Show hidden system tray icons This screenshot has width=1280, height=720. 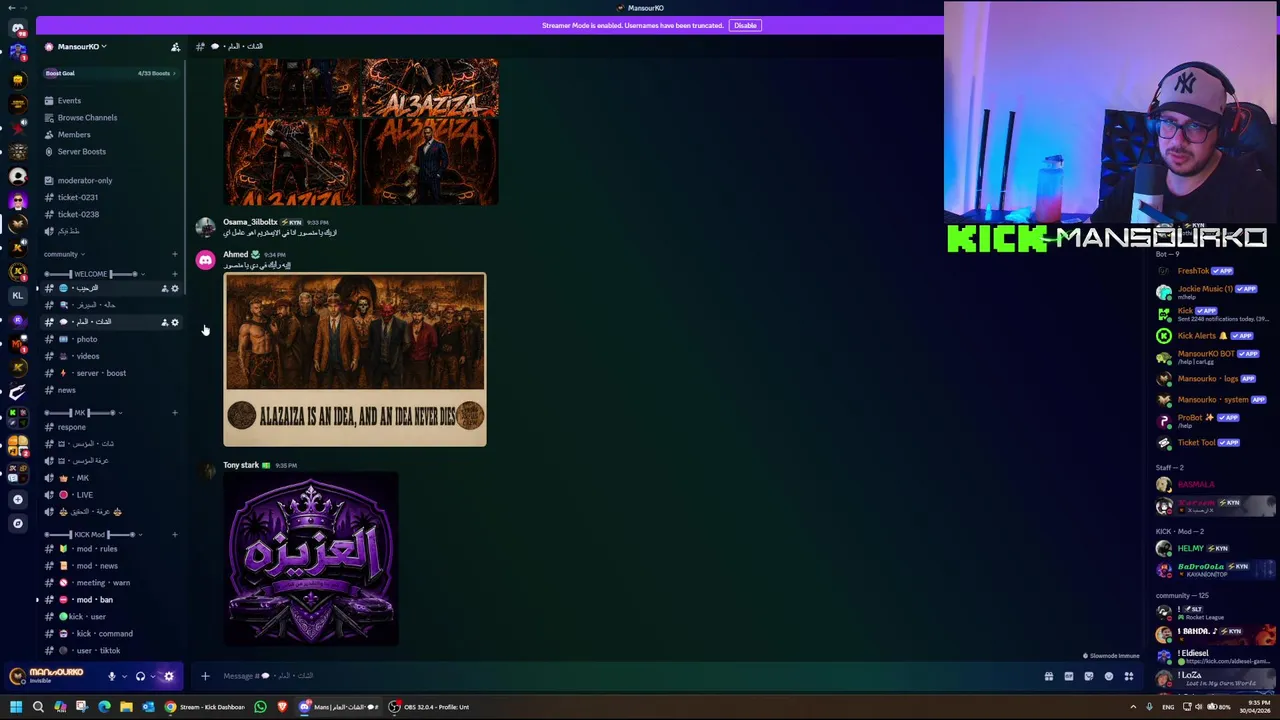pyautogui.click(x=1133, y=707)
